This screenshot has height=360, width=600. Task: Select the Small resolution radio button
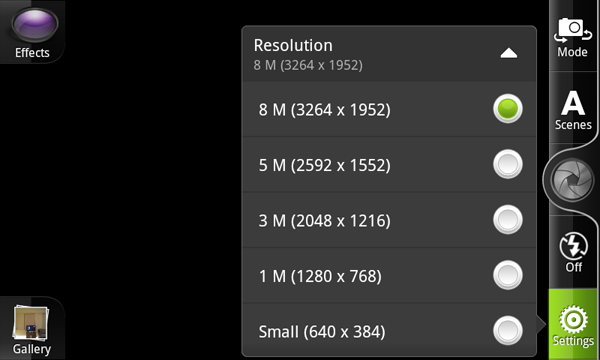point(508,331)
